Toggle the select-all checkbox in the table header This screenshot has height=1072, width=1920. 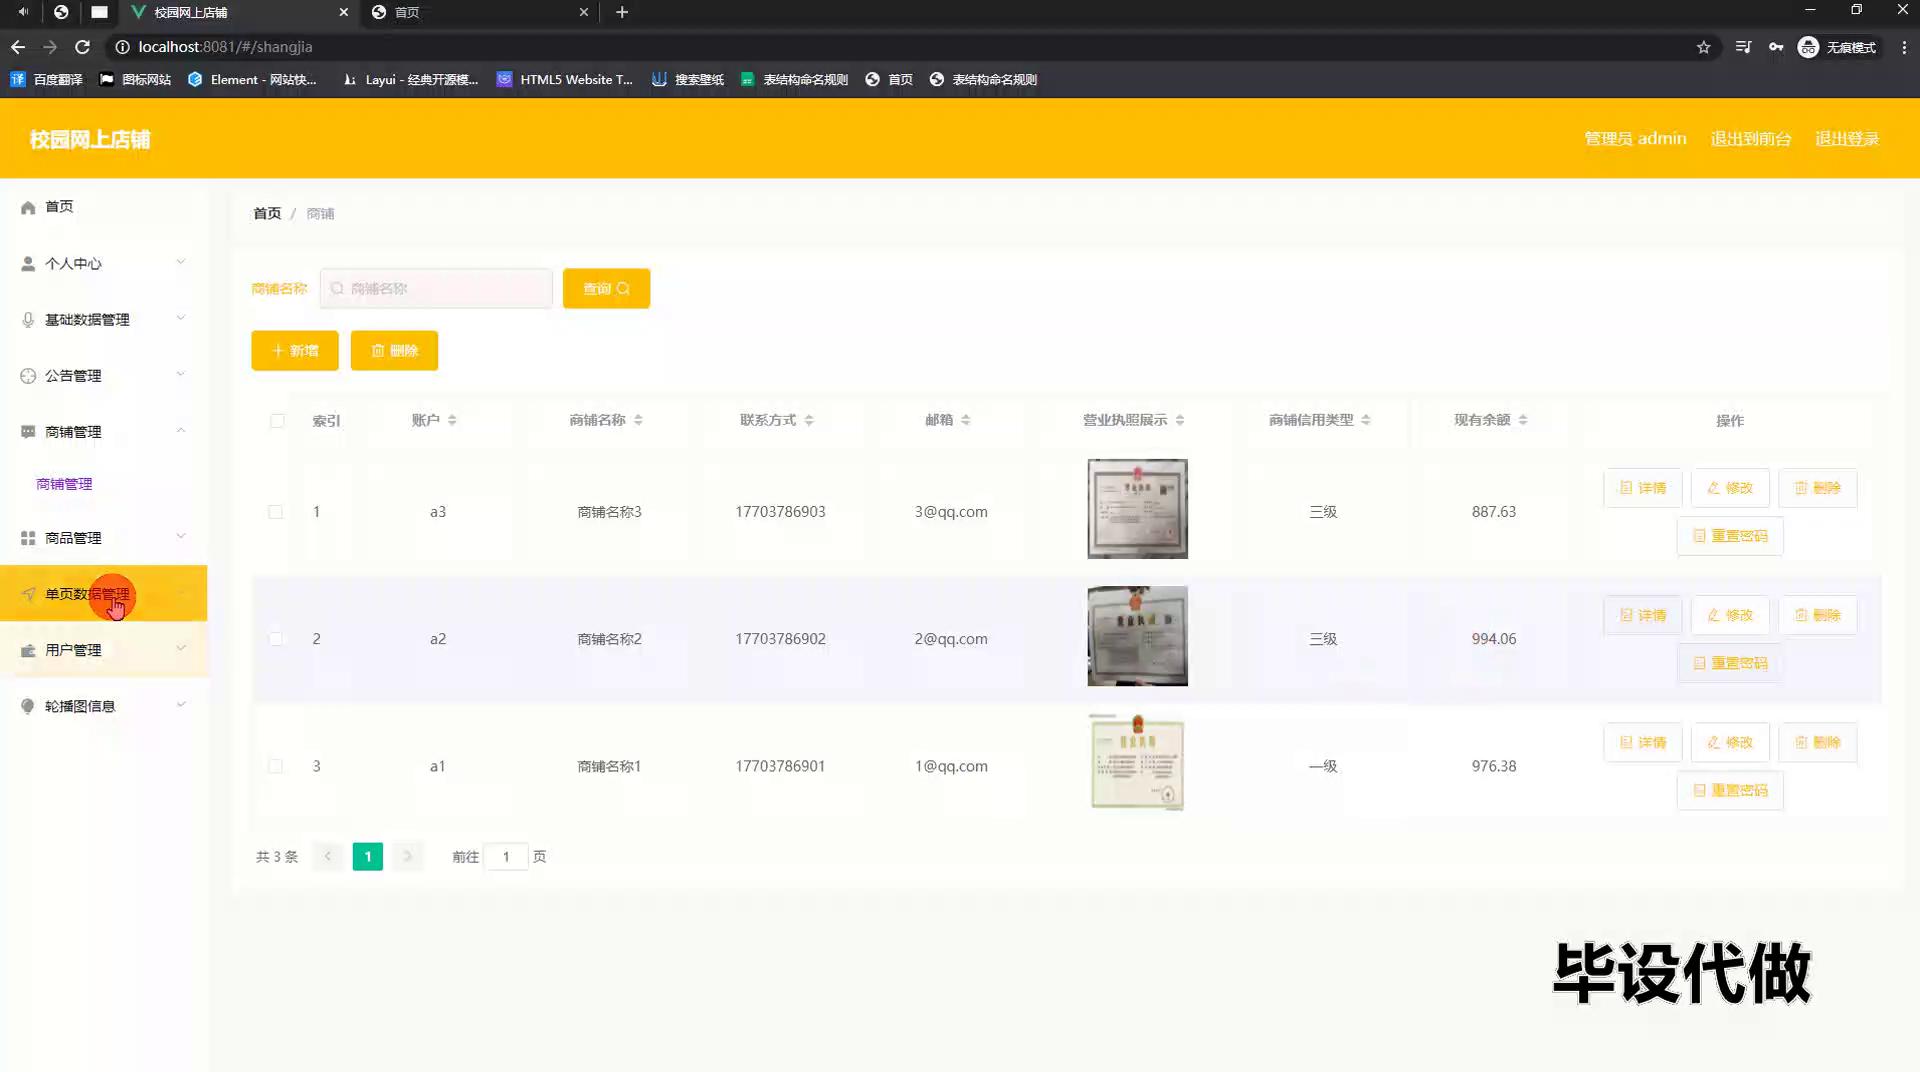(277, 421)
